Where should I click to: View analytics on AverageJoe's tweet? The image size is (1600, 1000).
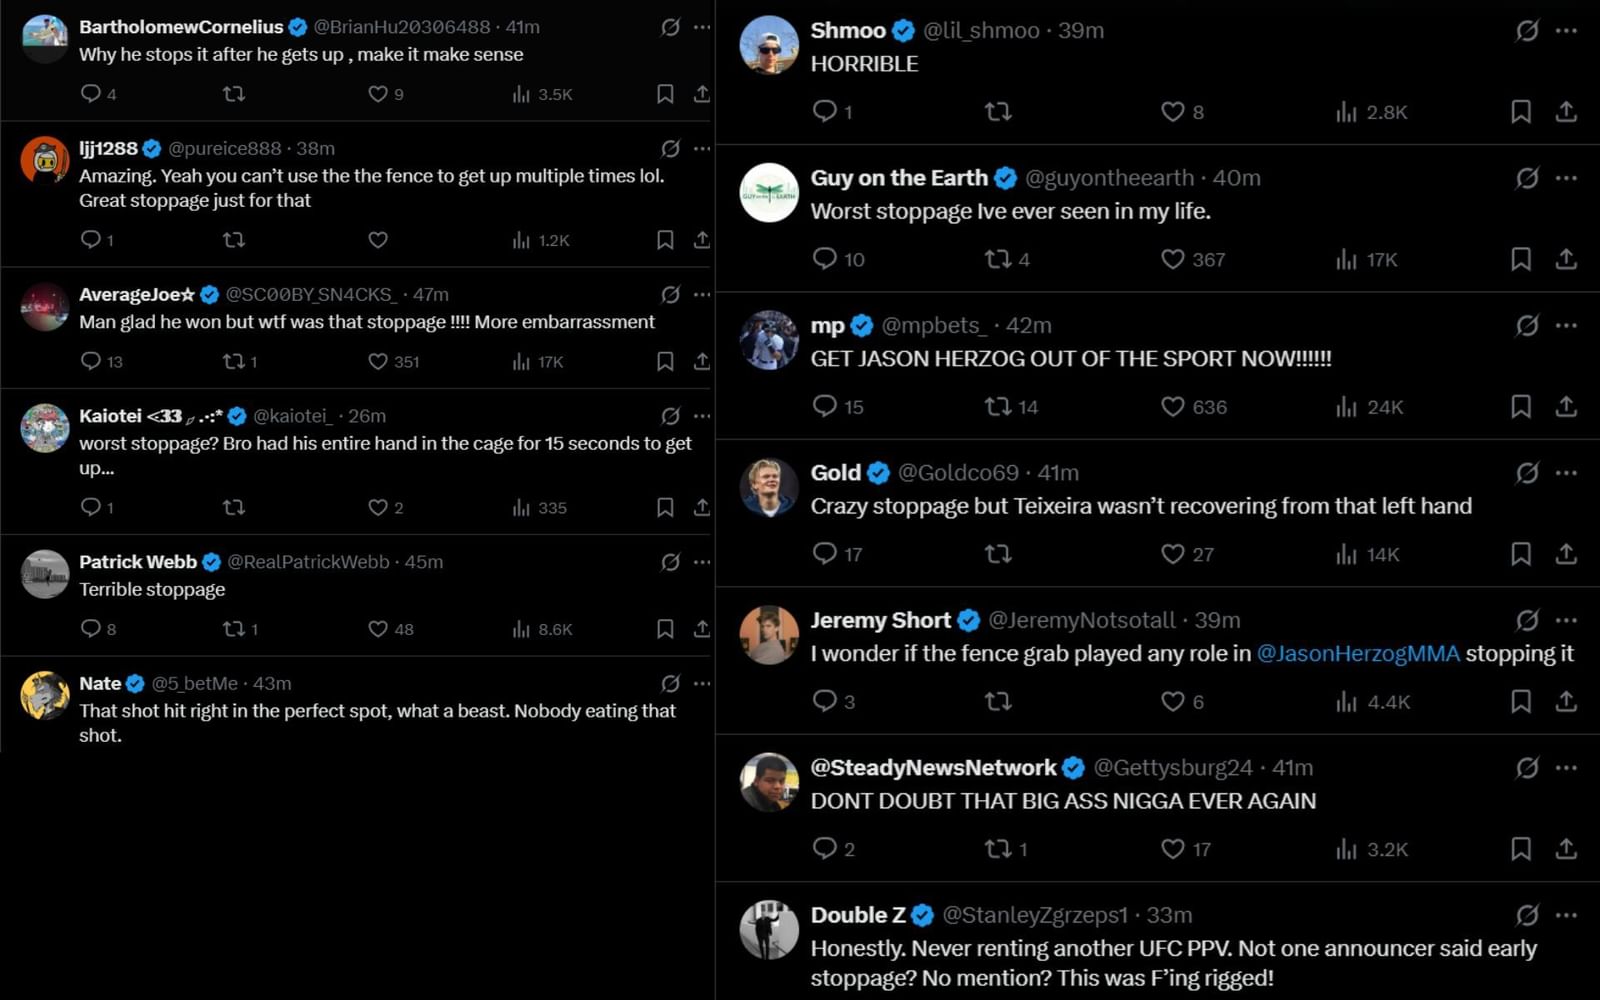tap(521, 361)
